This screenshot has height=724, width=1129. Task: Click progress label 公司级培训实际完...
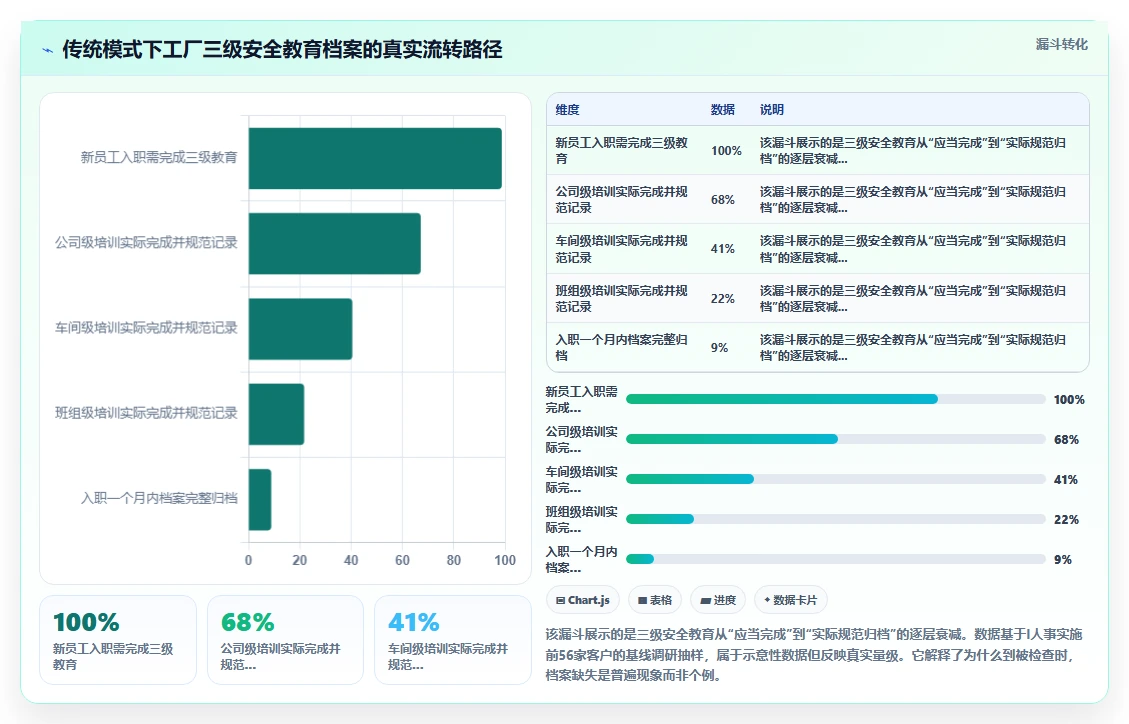(581, 439)
